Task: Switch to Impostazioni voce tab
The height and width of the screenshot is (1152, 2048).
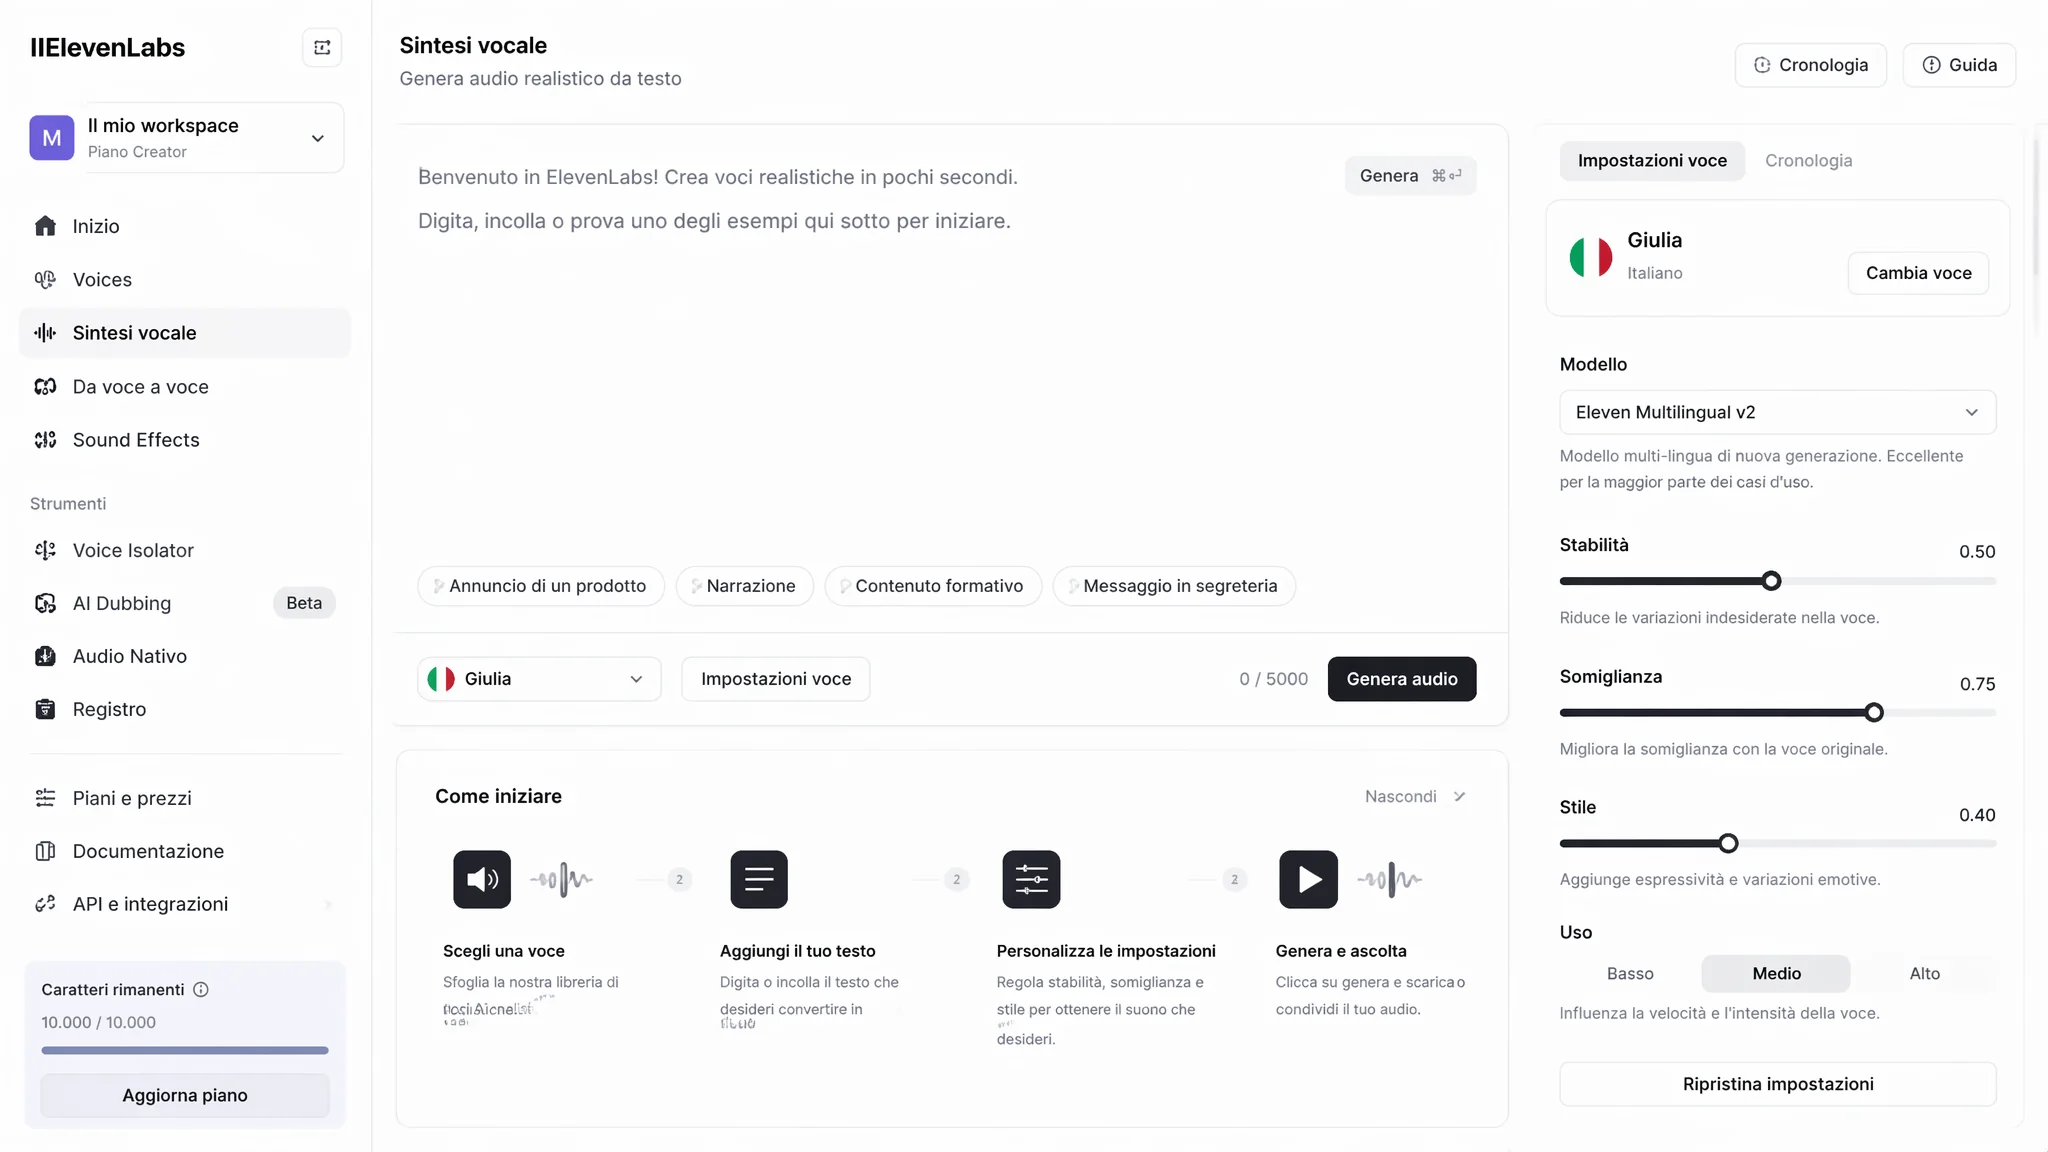Action: pyautogui.click(x=1652, y=161)
